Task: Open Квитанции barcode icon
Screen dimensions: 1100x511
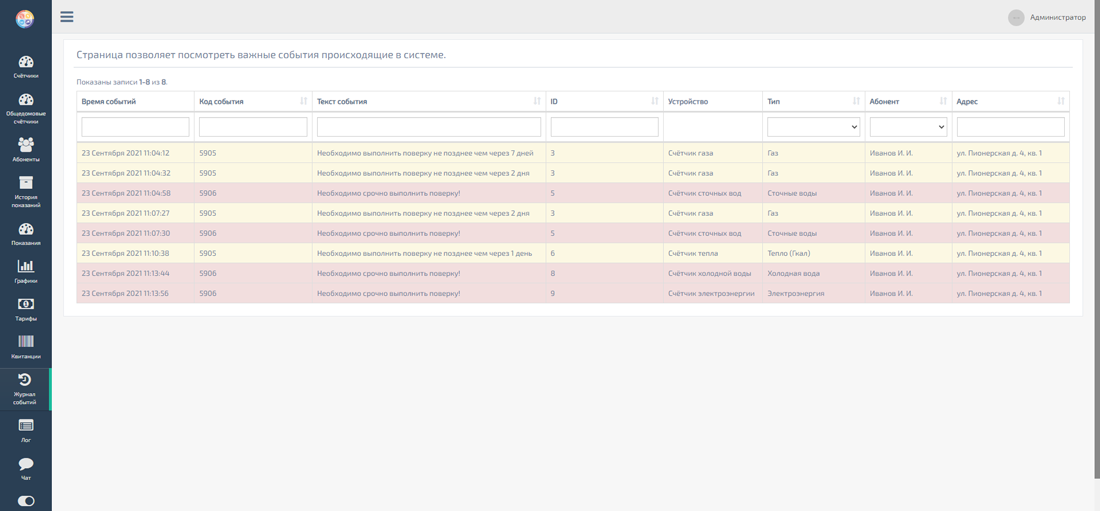Action: coord(26,346)
